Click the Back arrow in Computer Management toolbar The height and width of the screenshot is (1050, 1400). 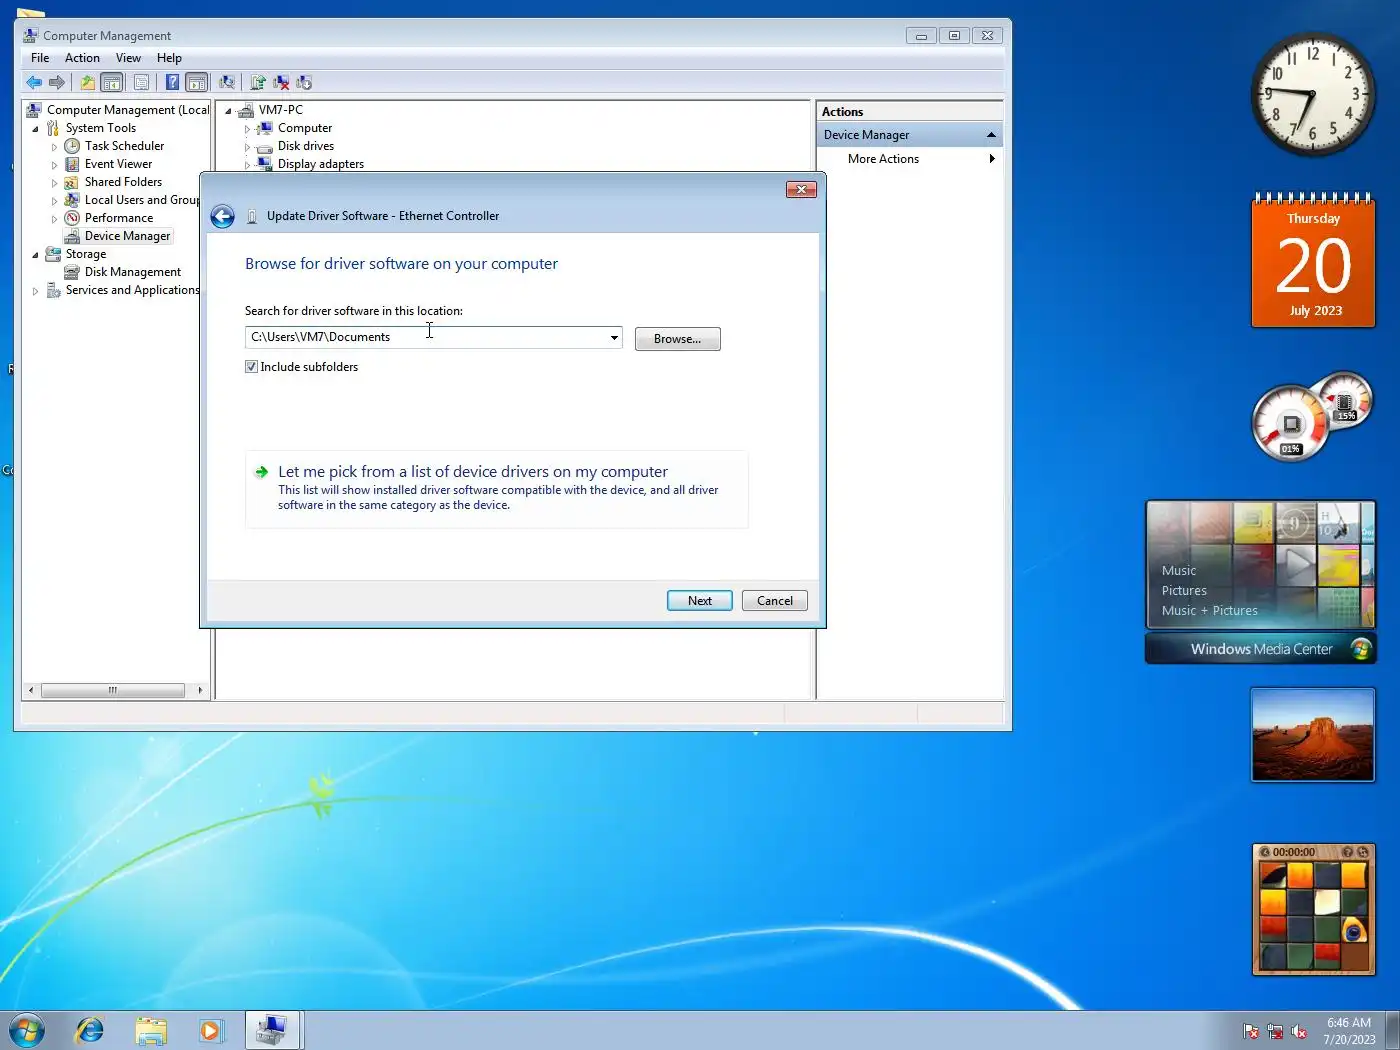pos(34,83)
